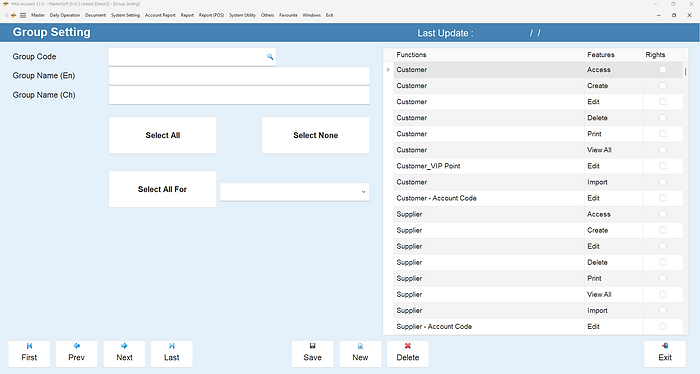Open the Document menu
Viewport: 700px width, 374px height.
pos(96,15)
